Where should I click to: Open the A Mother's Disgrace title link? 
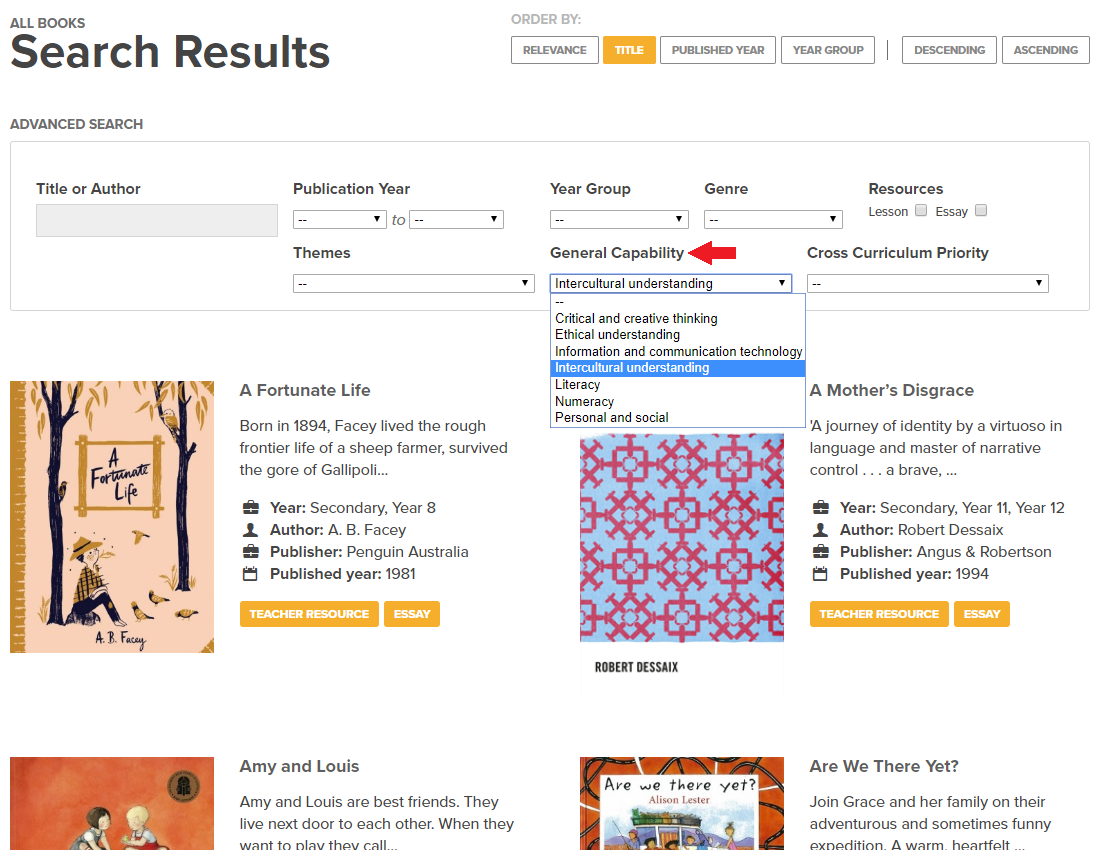(x=892, y=391)
